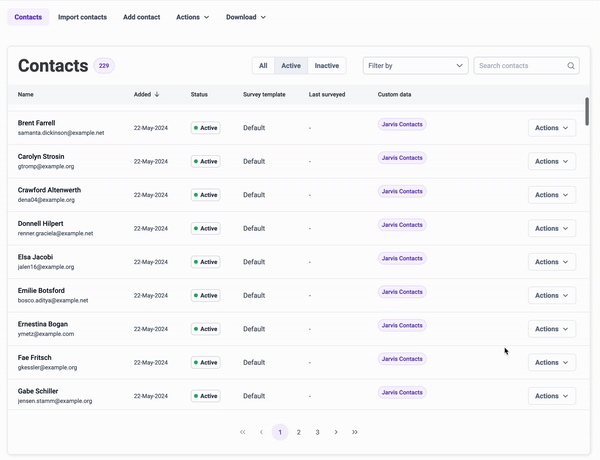Open Actions for Gabe Schiller
The width and height of the screenshot is (600, 460).
coord(552,396)
